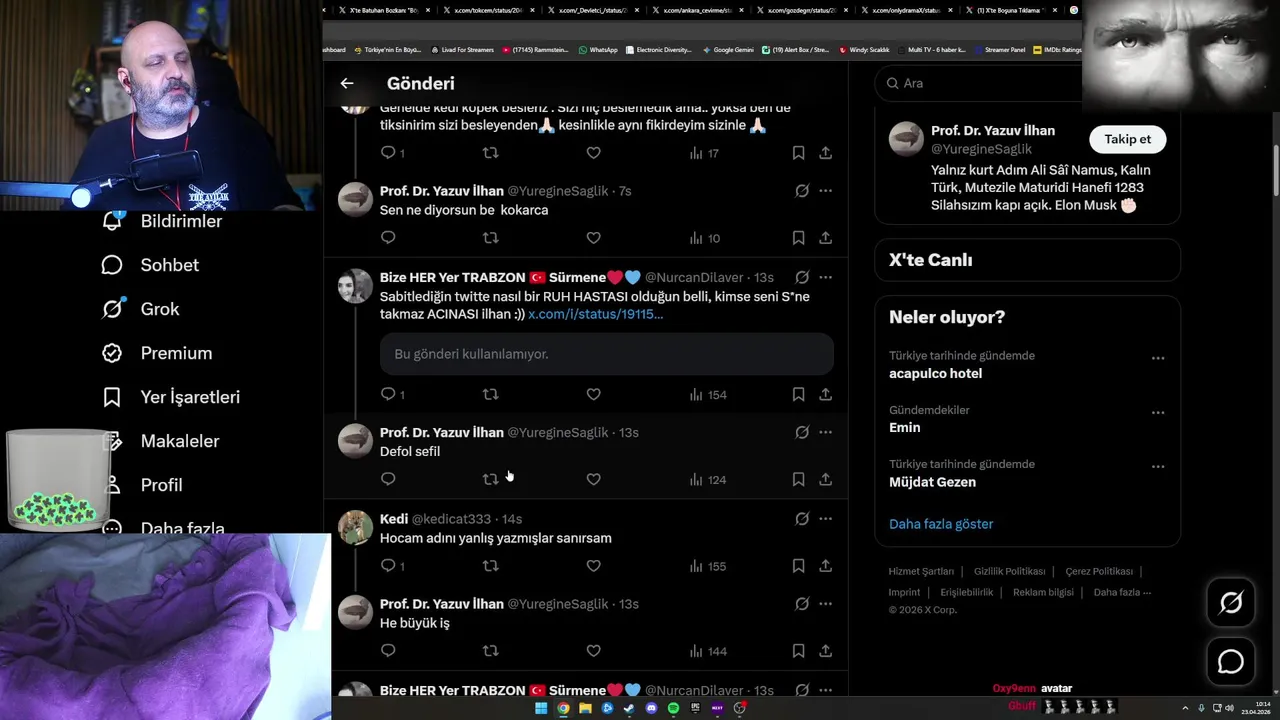
Task: Bookmark Kedi's 'Hocam adını yanlış' post
Action: [x=798, y=566]
